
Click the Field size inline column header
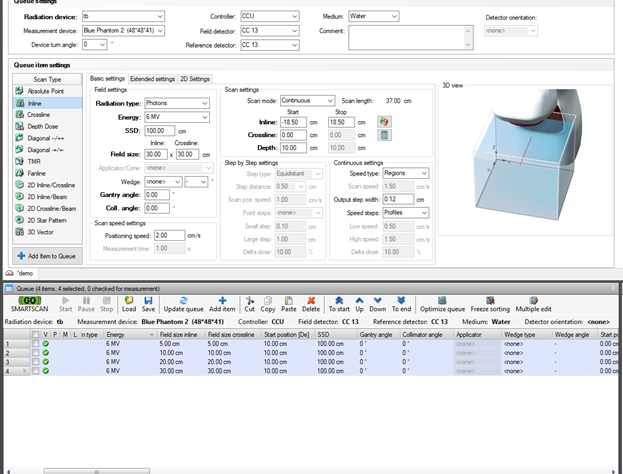tap(181, 335)
